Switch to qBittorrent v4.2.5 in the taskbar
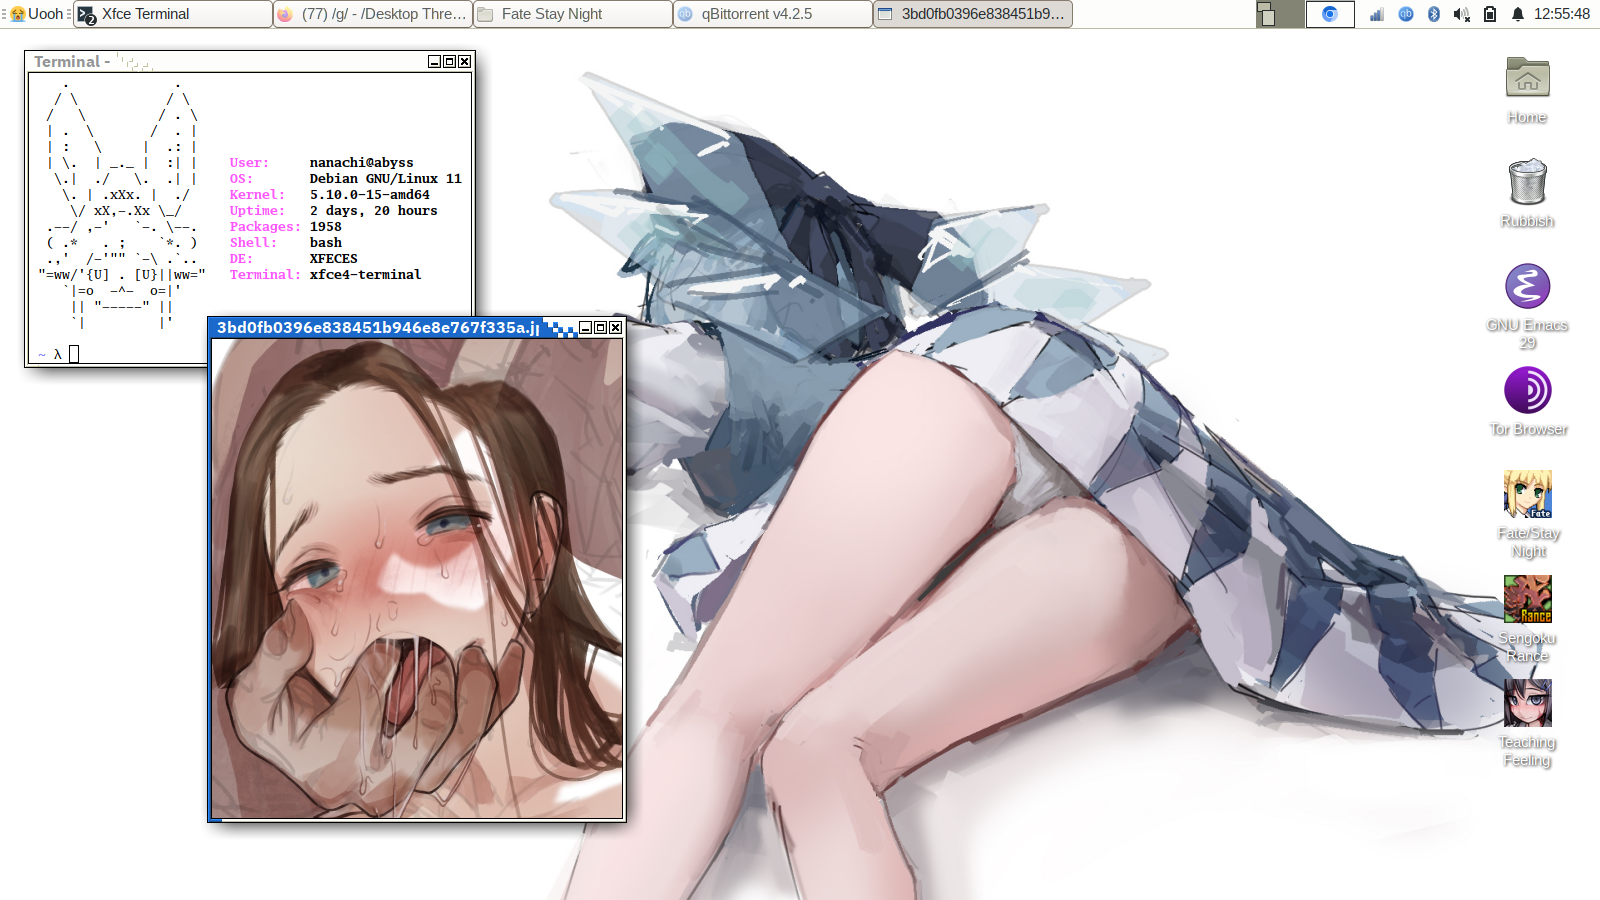The image size is (1600, 900). (x=773, y=14)
